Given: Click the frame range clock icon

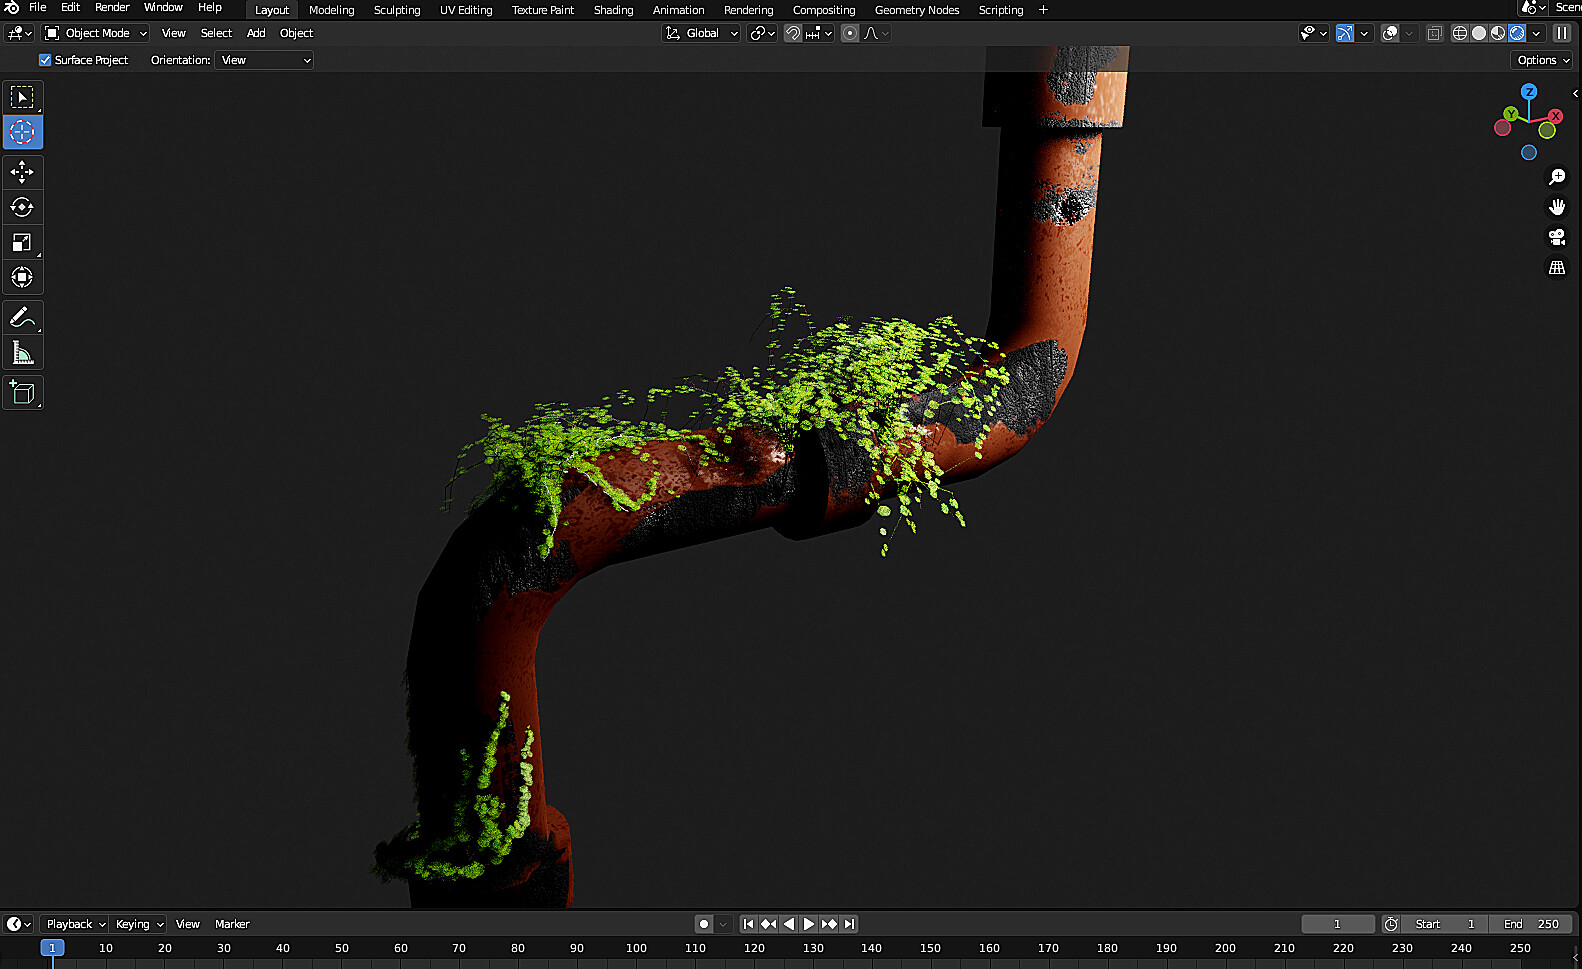Looking at the screenshot, I should tap(1391, 924).
